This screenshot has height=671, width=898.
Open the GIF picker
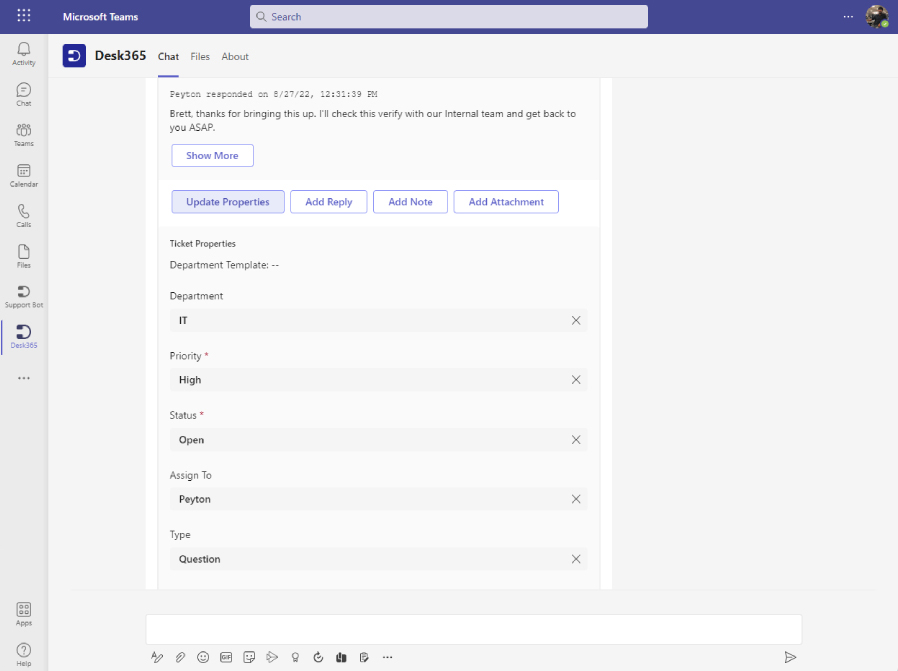(226, 657)
